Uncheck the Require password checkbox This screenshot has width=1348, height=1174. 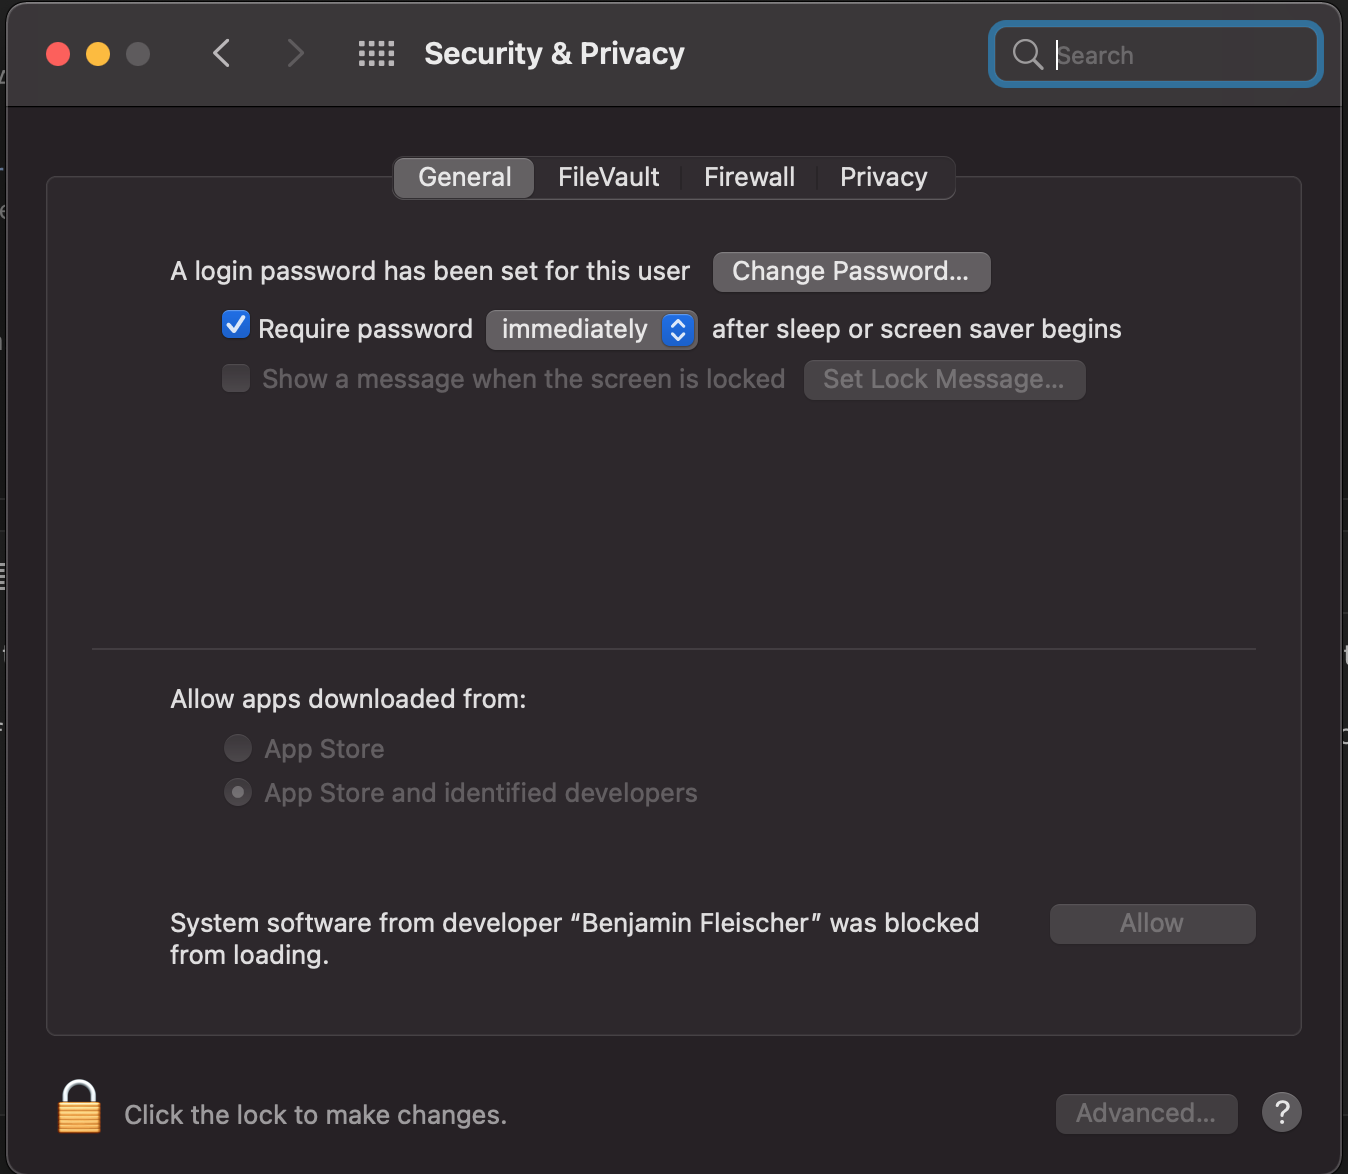click(x=236, y=326)
